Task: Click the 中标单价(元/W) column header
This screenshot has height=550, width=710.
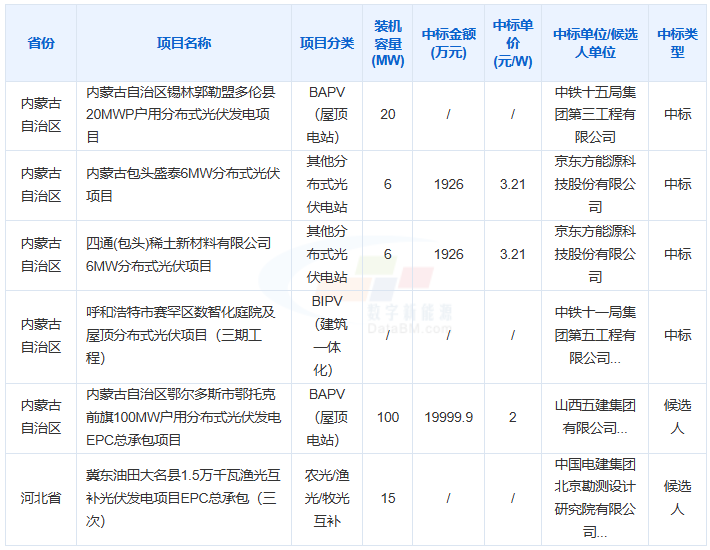Action: 513,43
